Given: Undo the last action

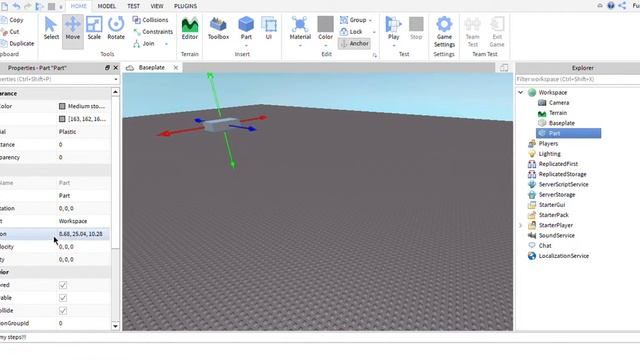Looking at the screenshot, I should [16, 6].
